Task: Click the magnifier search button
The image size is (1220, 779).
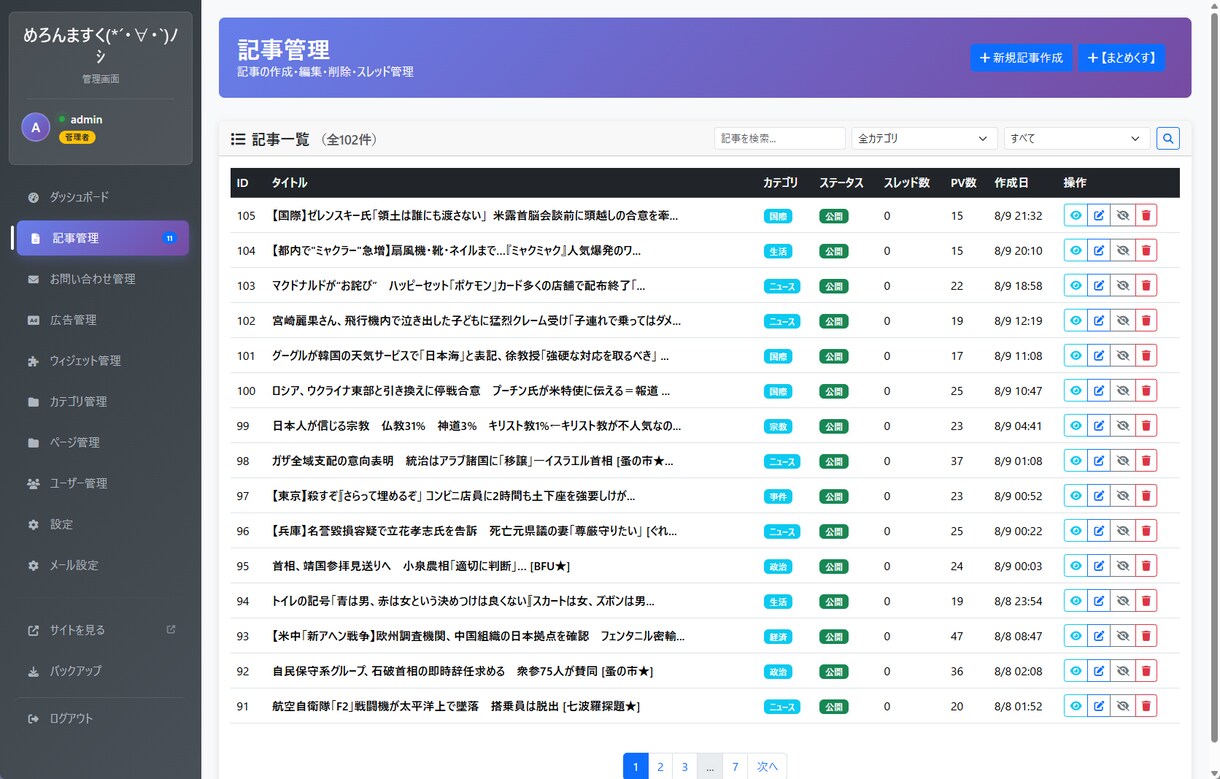Action: 1168,138
